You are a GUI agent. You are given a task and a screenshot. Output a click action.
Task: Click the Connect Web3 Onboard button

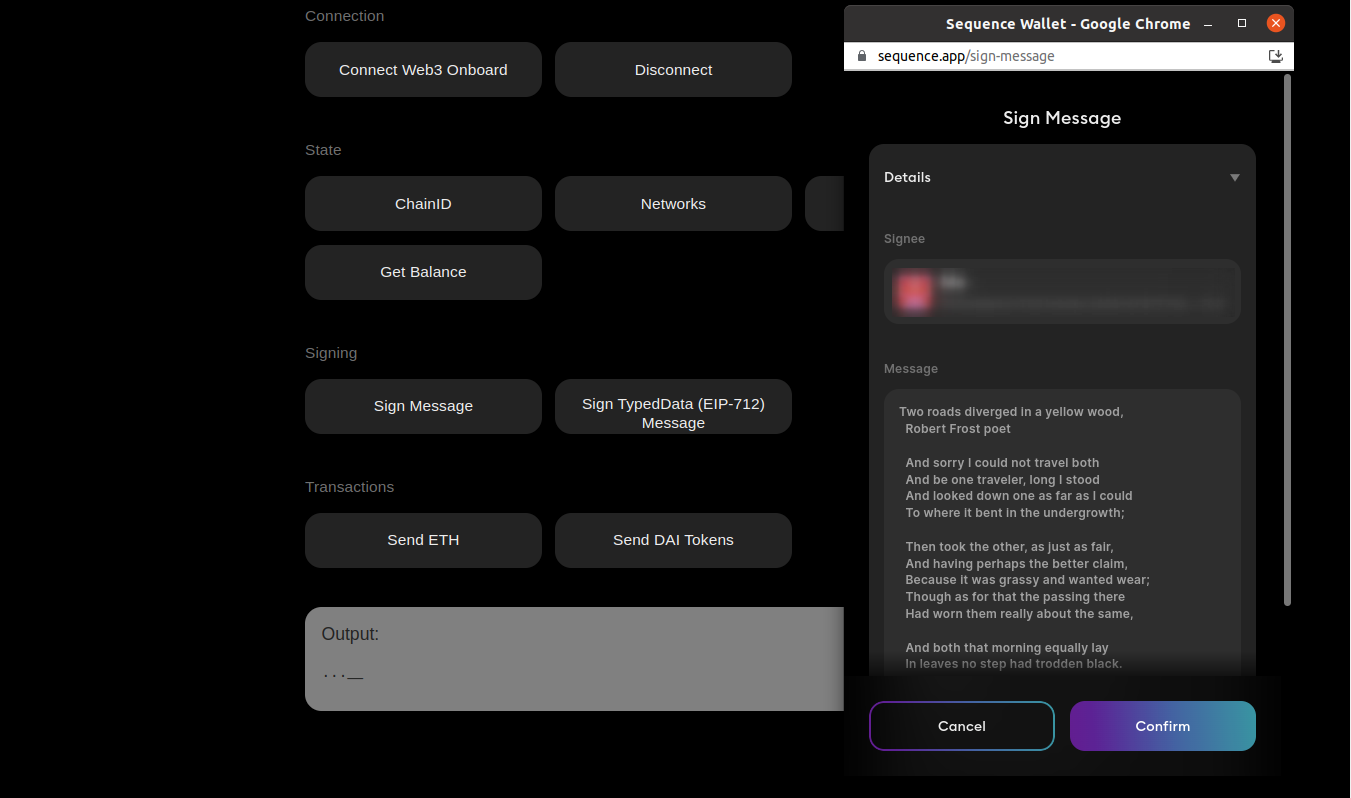click(x=423, y=70)
